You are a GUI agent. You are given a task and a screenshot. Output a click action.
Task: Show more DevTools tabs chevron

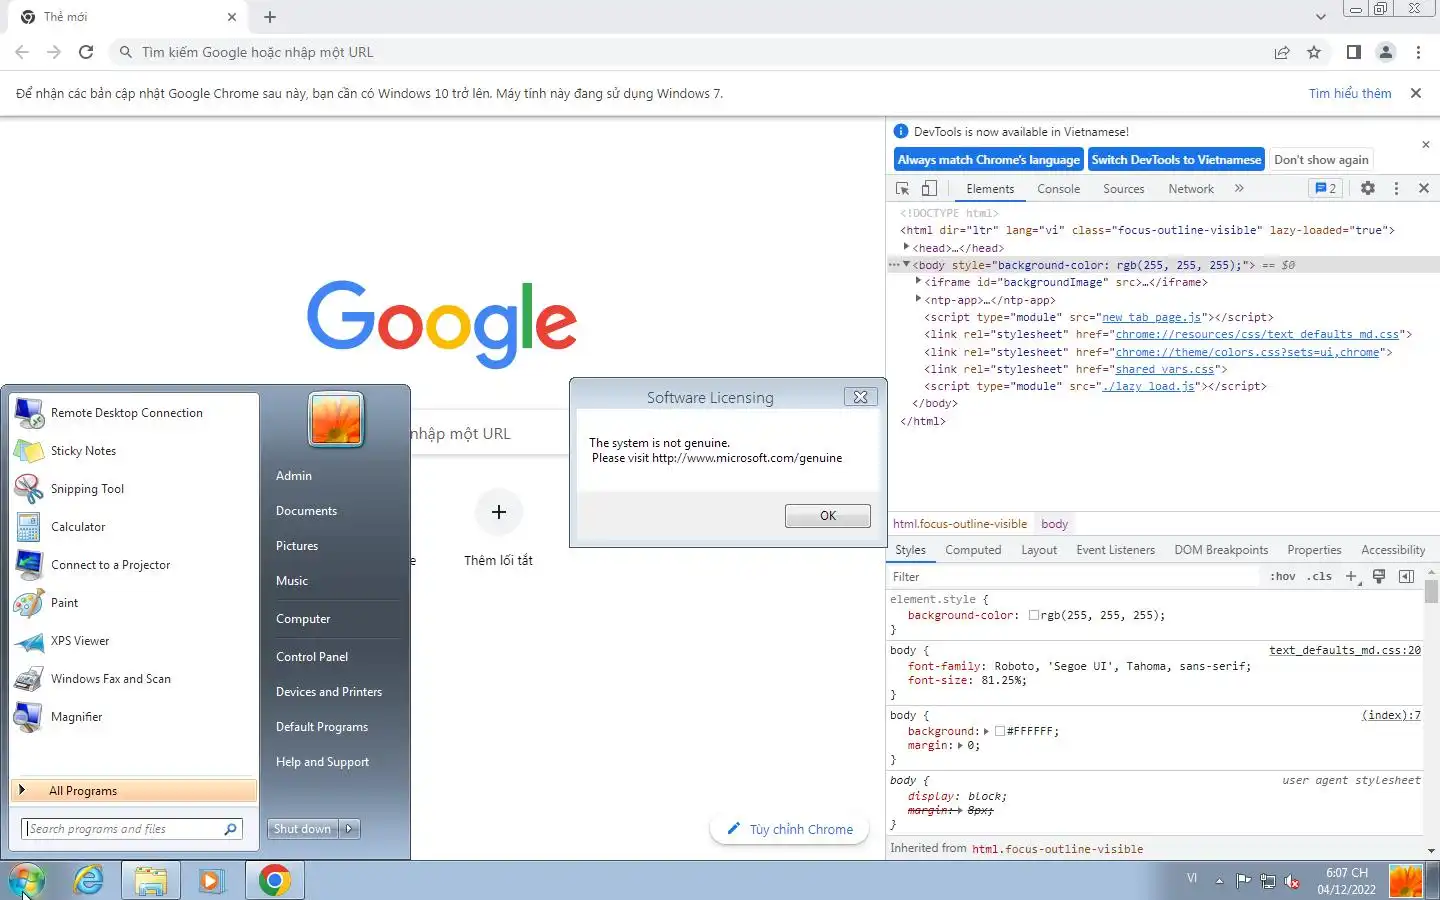coord(1239,188)
